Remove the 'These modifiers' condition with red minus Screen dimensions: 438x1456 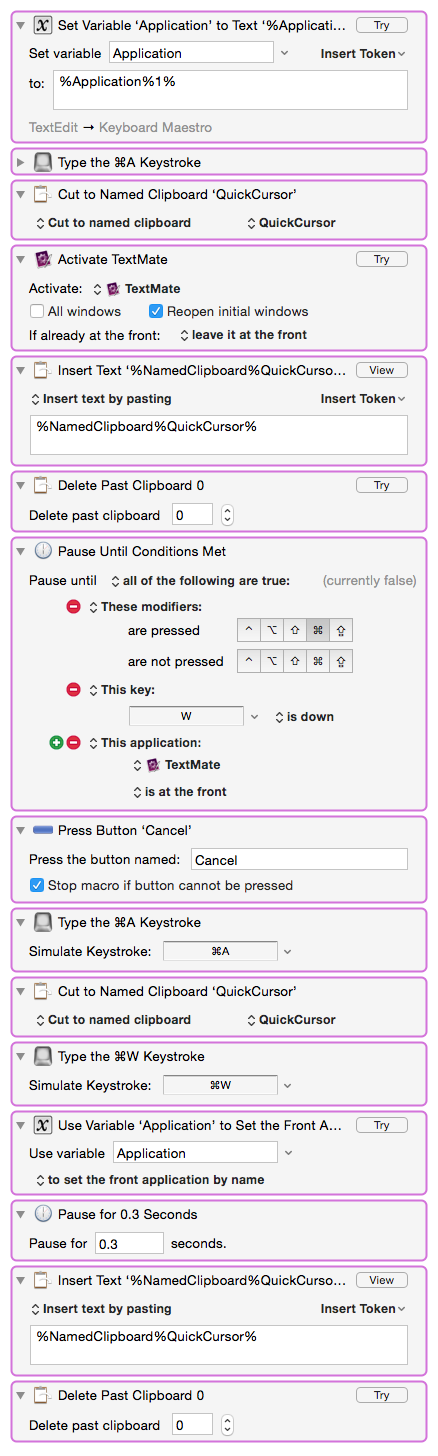tap(73, 606)
